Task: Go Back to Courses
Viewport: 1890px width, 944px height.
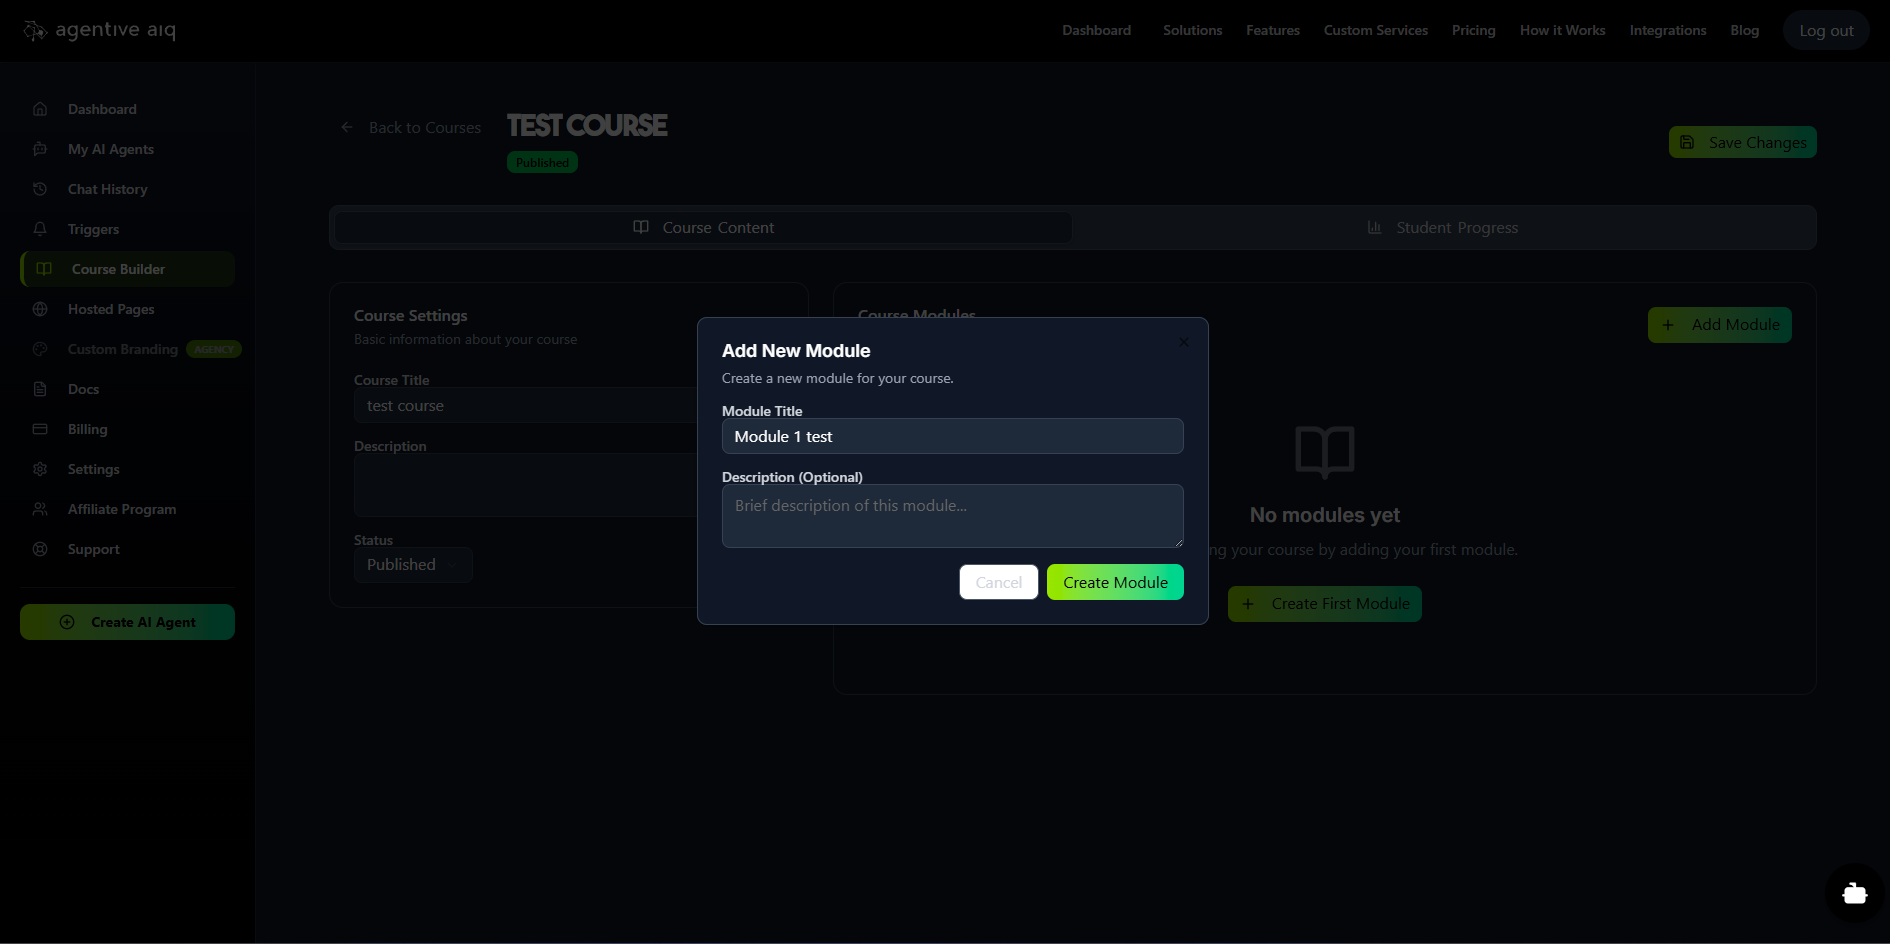Action: pos(411,128)
